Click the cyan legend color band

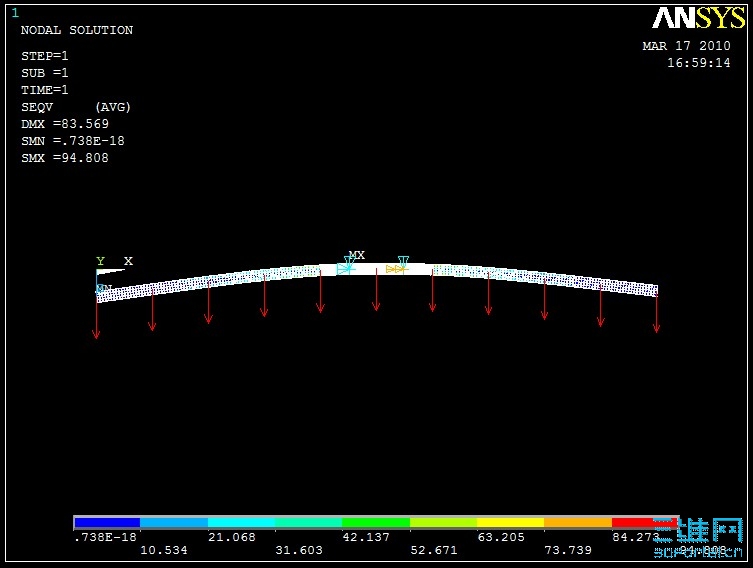[x=241, y=522]
